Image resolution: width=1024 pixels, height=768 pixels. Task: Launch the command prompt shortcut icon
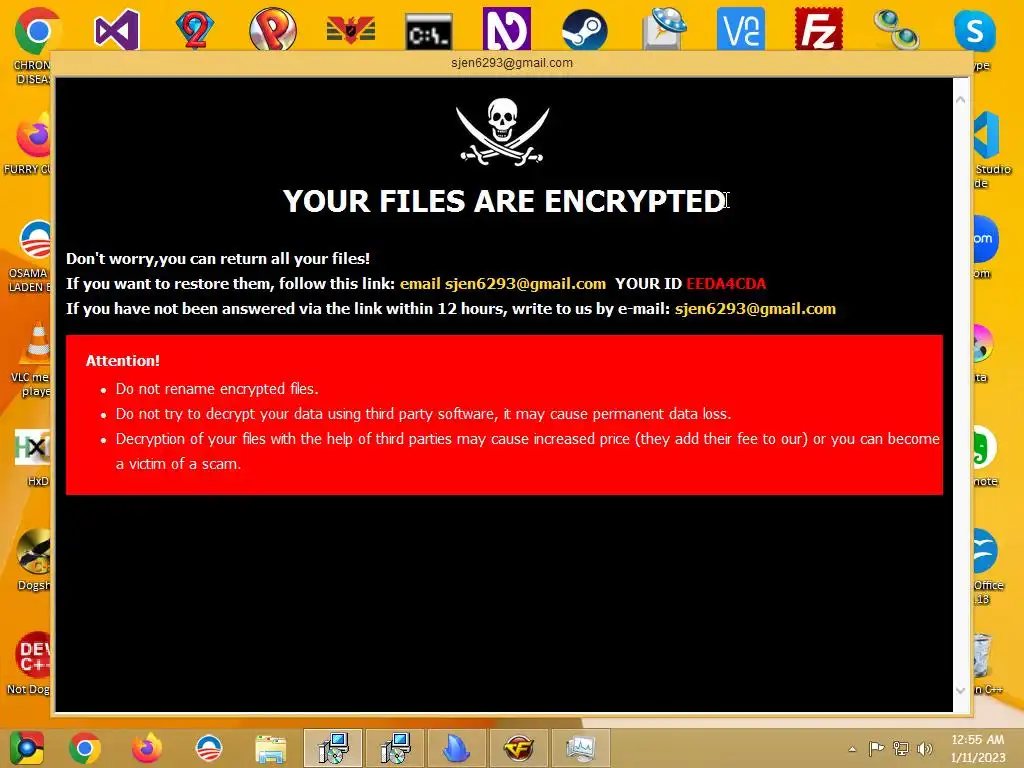pos(428,31)
